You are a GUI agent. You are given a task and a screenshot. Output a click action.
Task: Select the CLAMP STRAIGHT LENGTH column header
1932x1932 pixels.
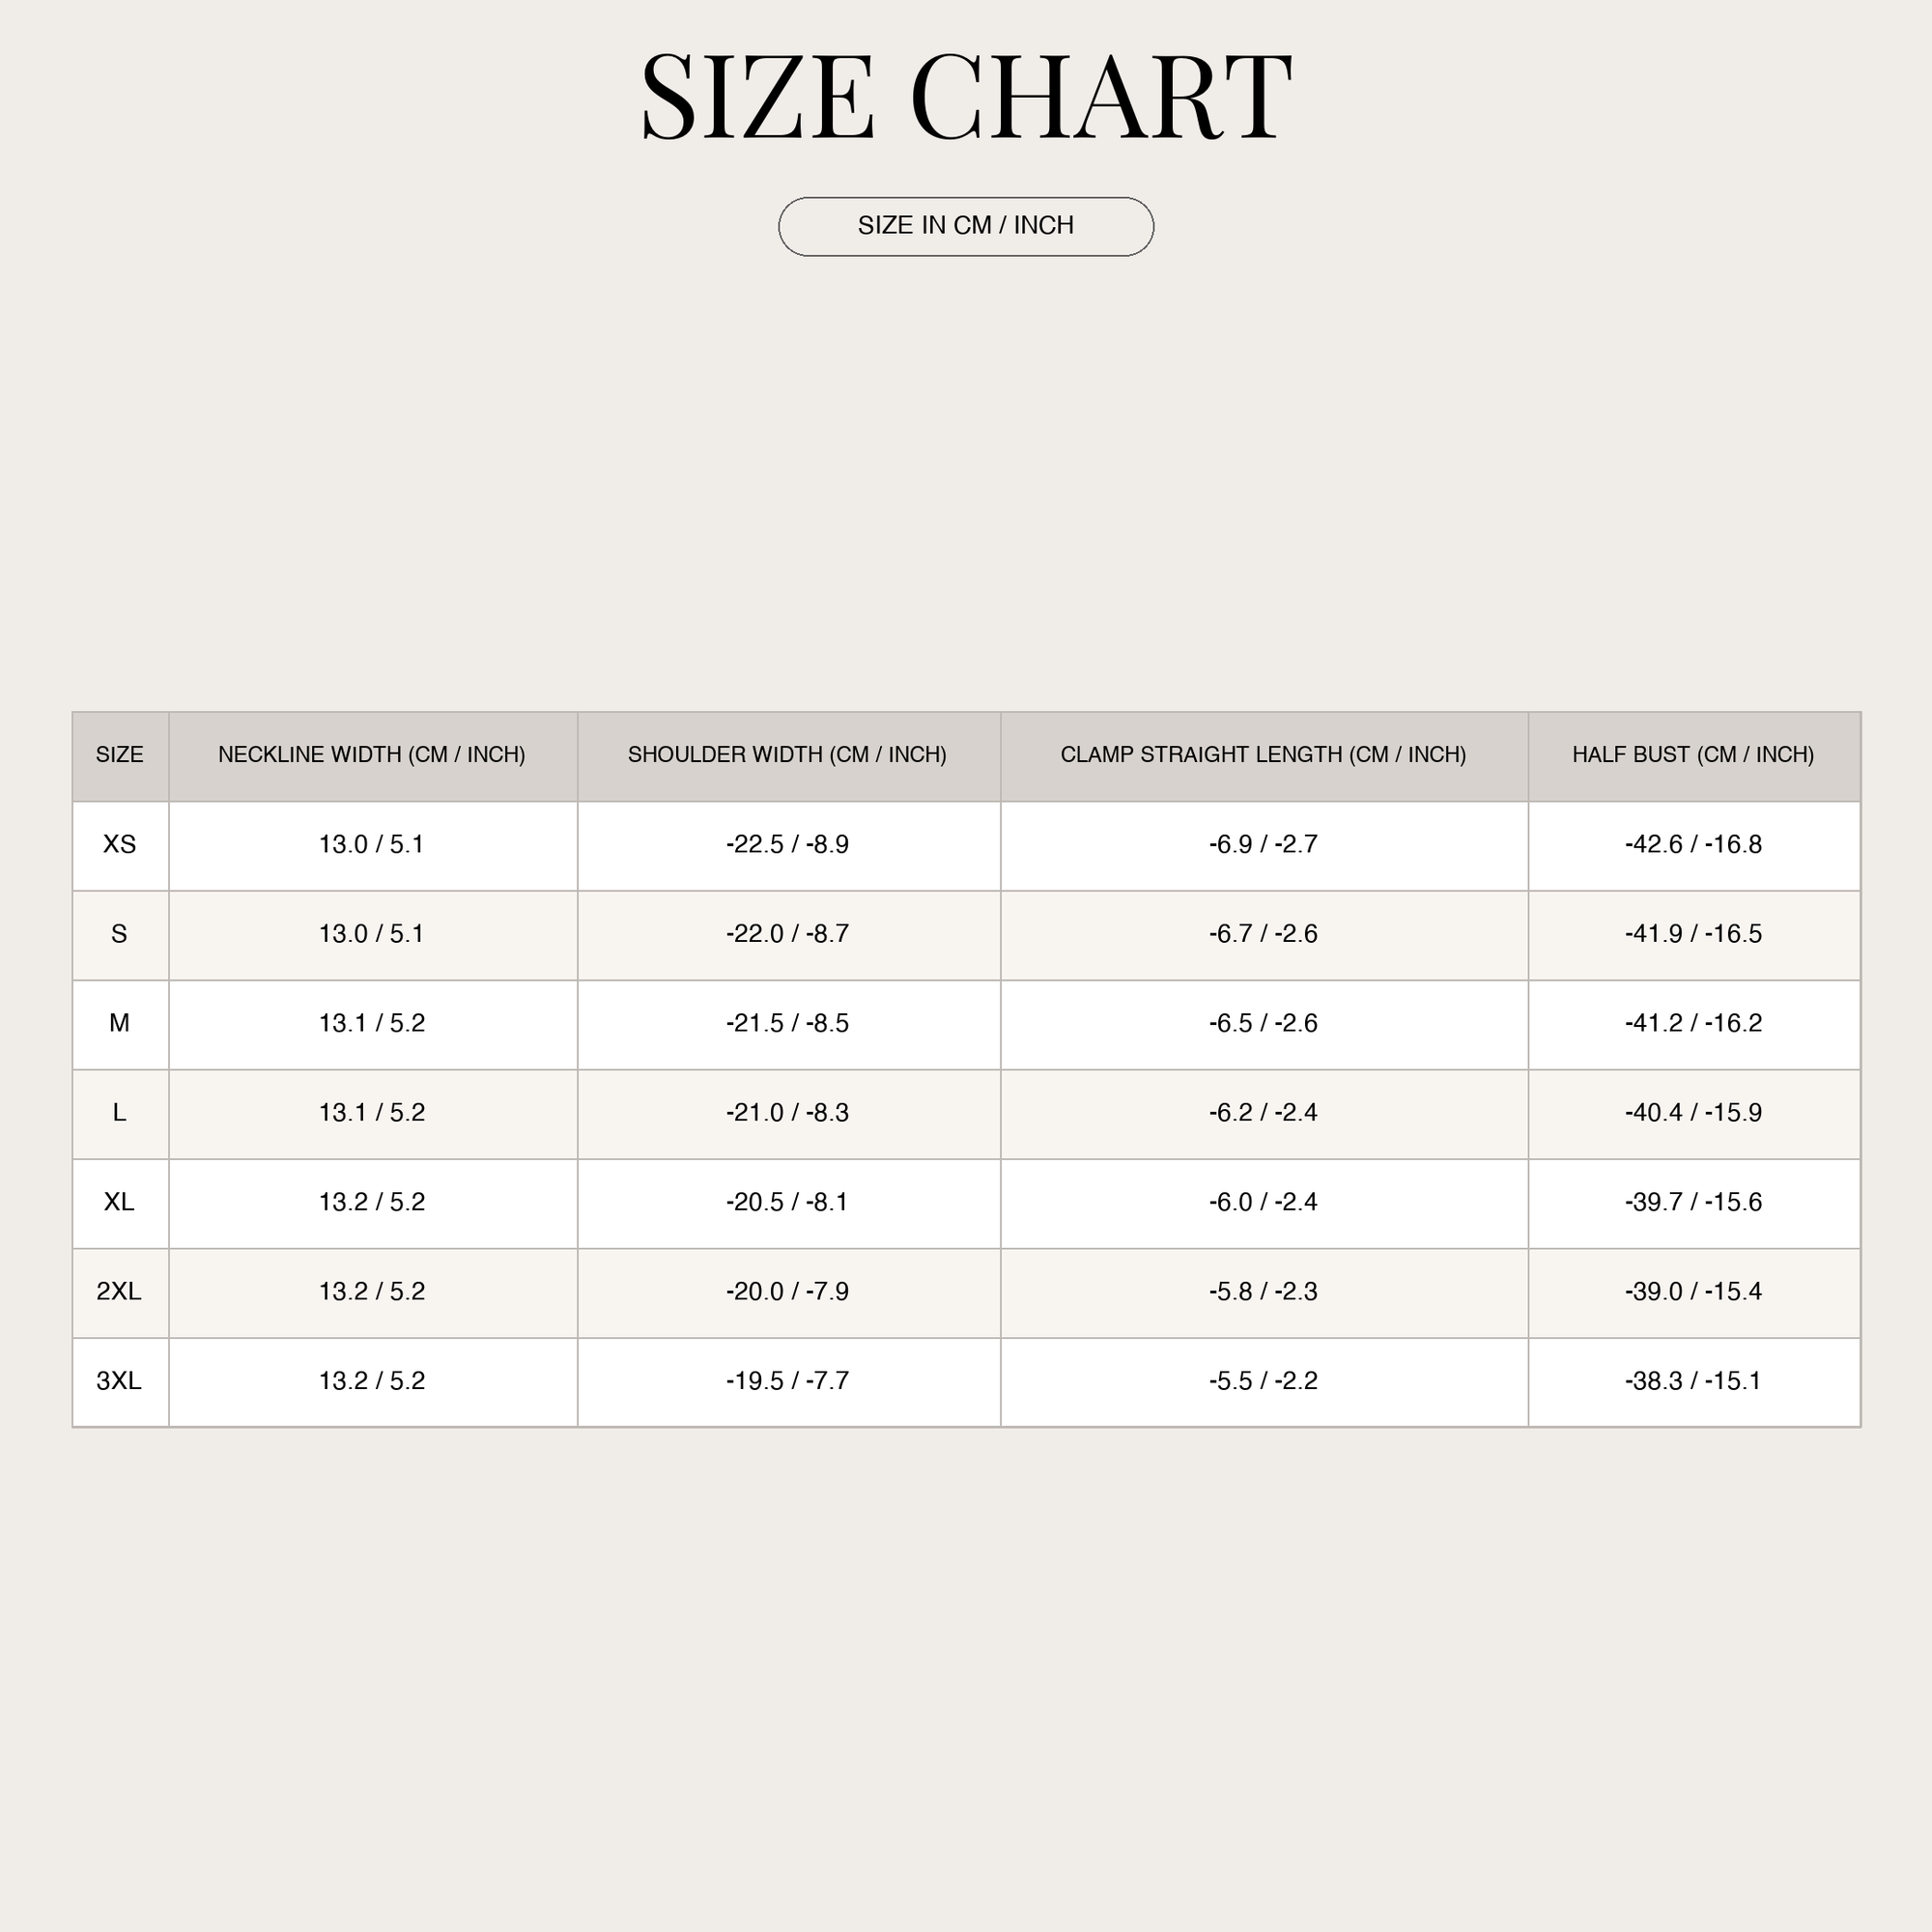click(1264, 755)
